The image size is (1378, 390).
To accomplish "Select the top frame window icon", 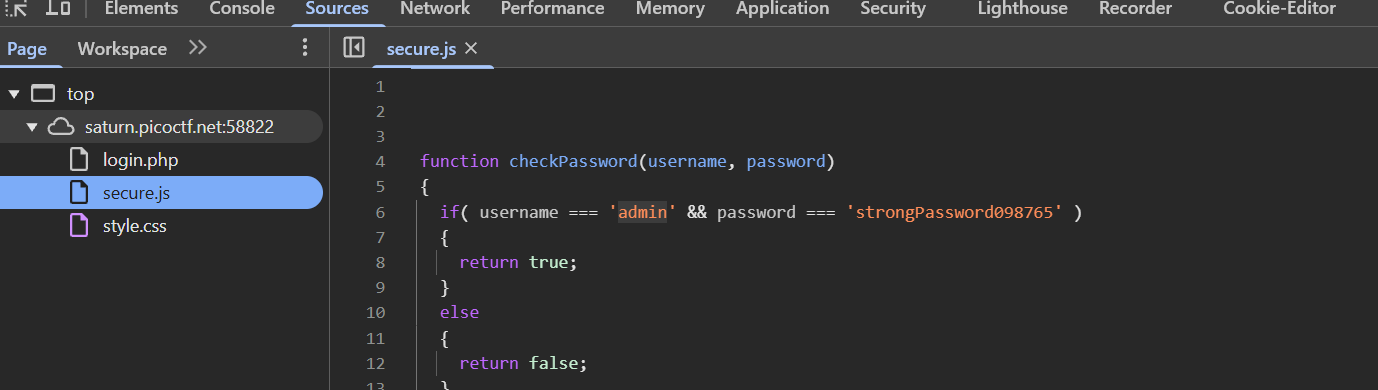I will point(43,94).
